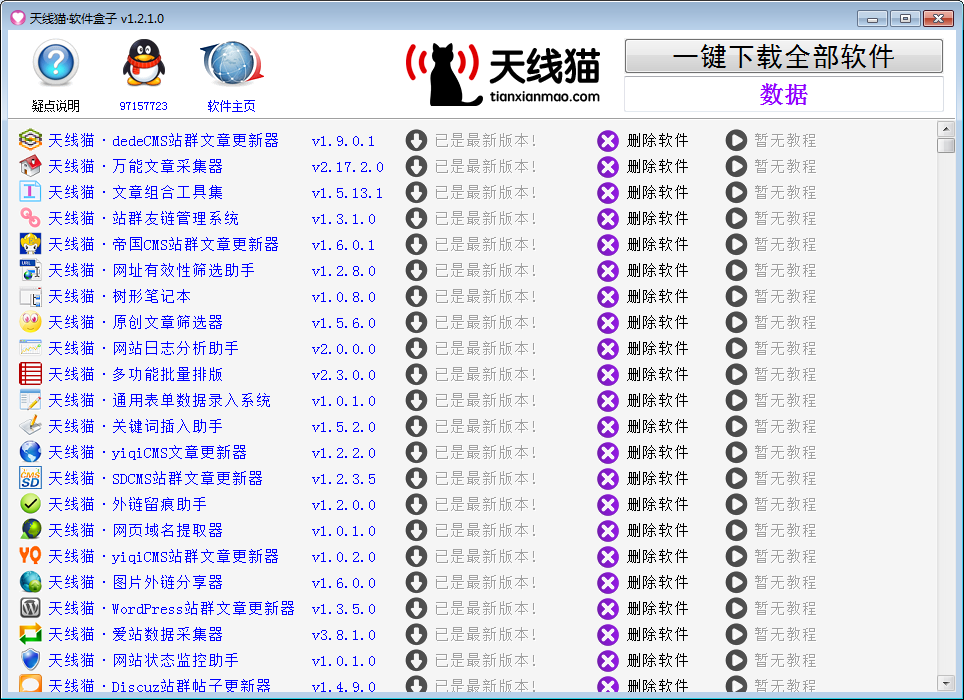Click the 外链留痕助手 green check icon
964x700 pixels.
(30, 504)
